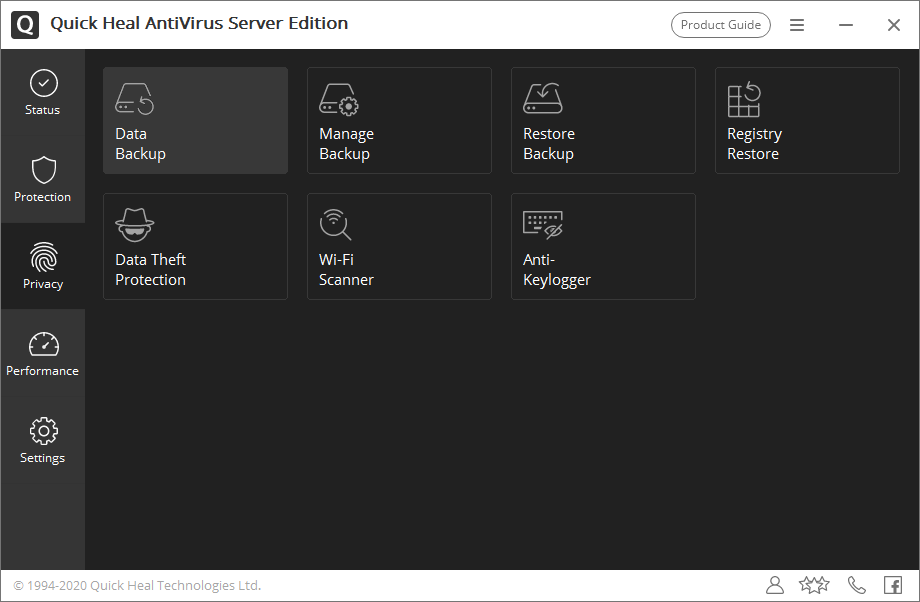Switch to the Protection tab
The height and width of the screenshot is (602, 920).
pos(43,180)
